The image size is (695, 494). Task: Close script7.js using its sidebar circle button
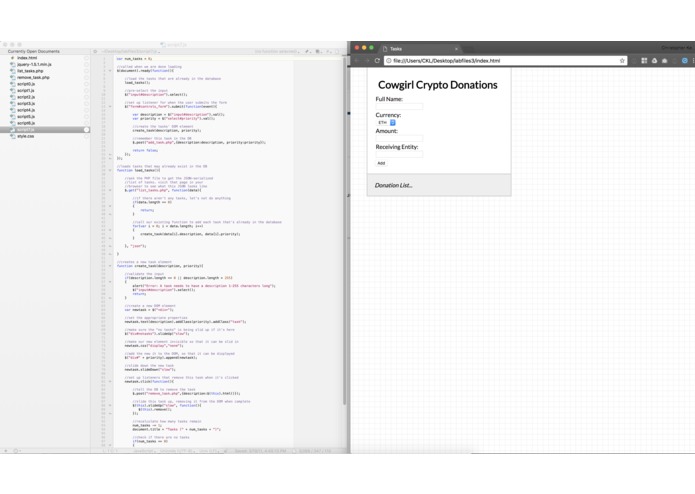(x=86, y=130)
